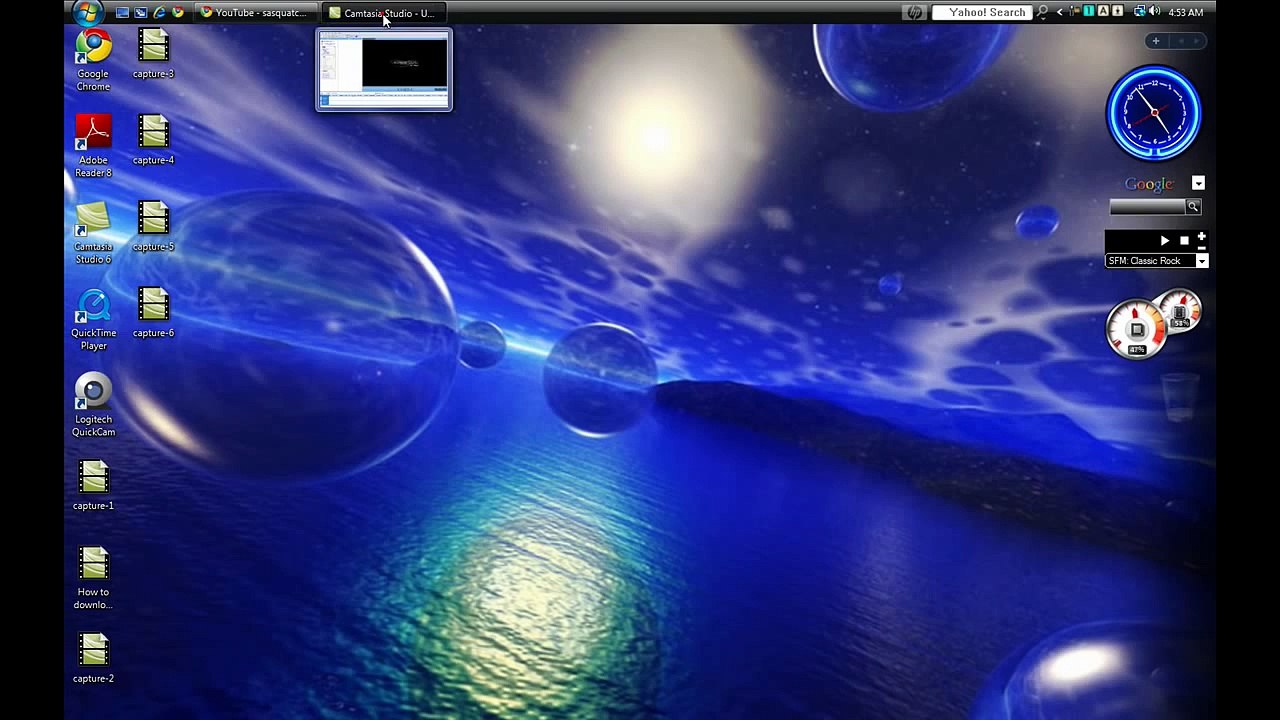Image resolution: width=1280 pixels, height=720 pixels.
Task: Launch Chrome from quick launch bar
Action: click(178, 13)
